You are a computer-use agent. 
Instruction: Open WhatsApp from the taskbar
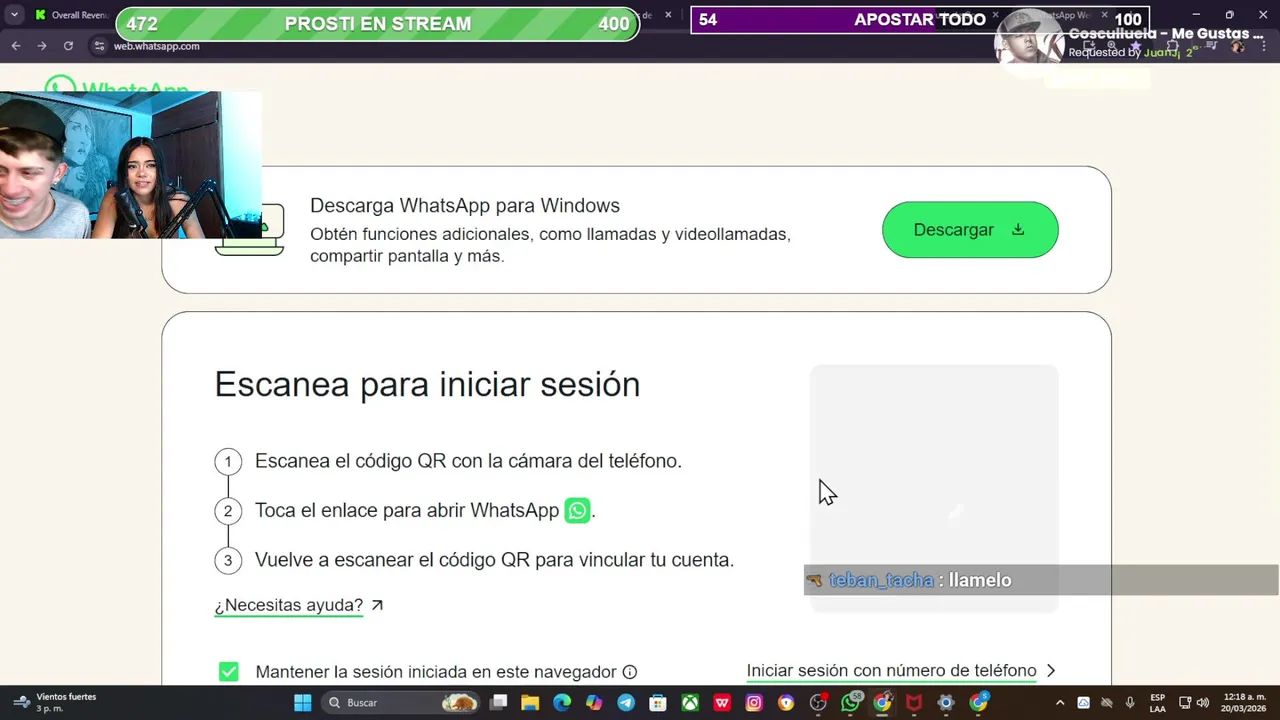[851, 703]
